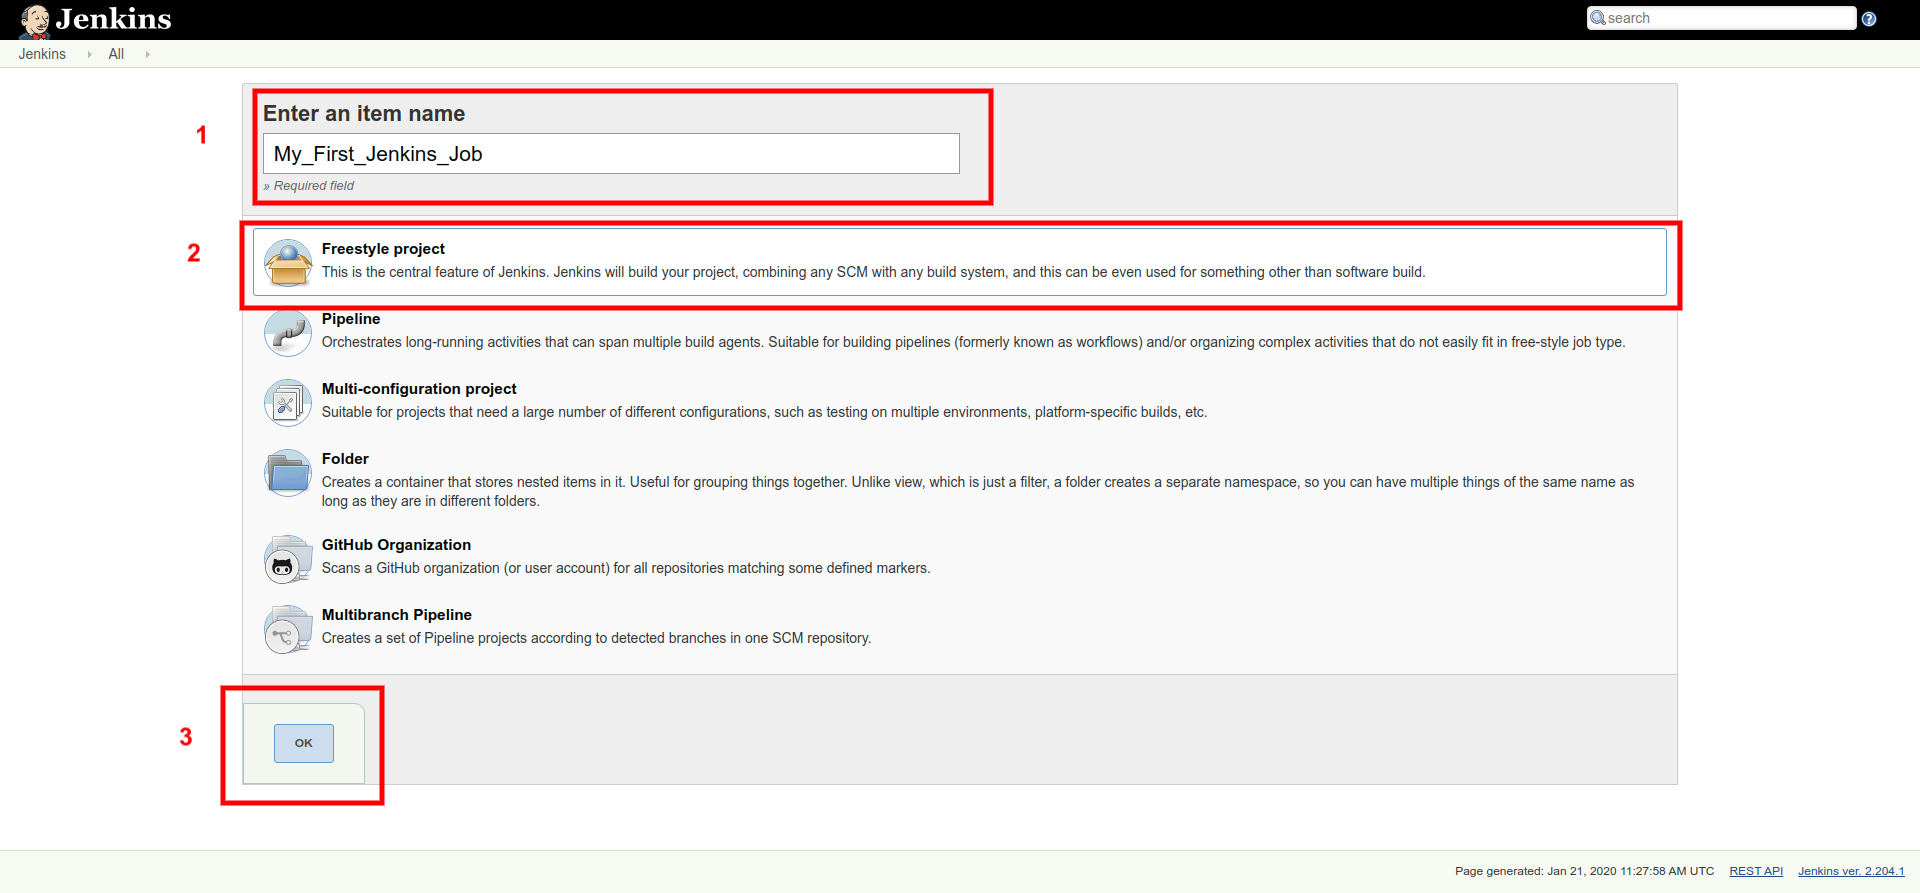1920x893 pixels.
Task: Expand the All breadcrumb dropdown arrow
Action: click(147, 55)
